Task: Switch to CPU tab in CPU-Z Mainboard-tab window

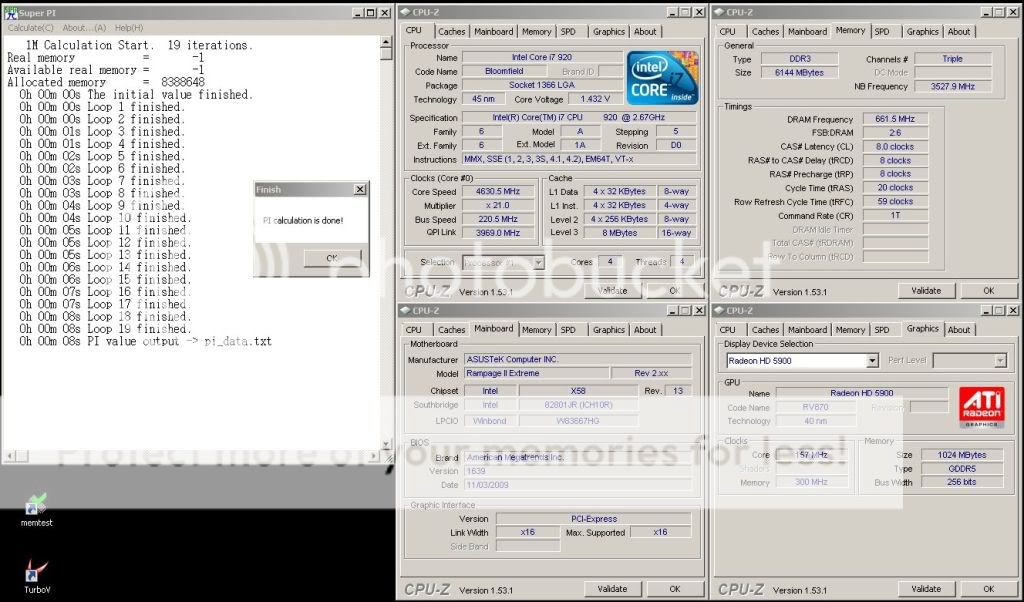Action: (x=414, y=330)
